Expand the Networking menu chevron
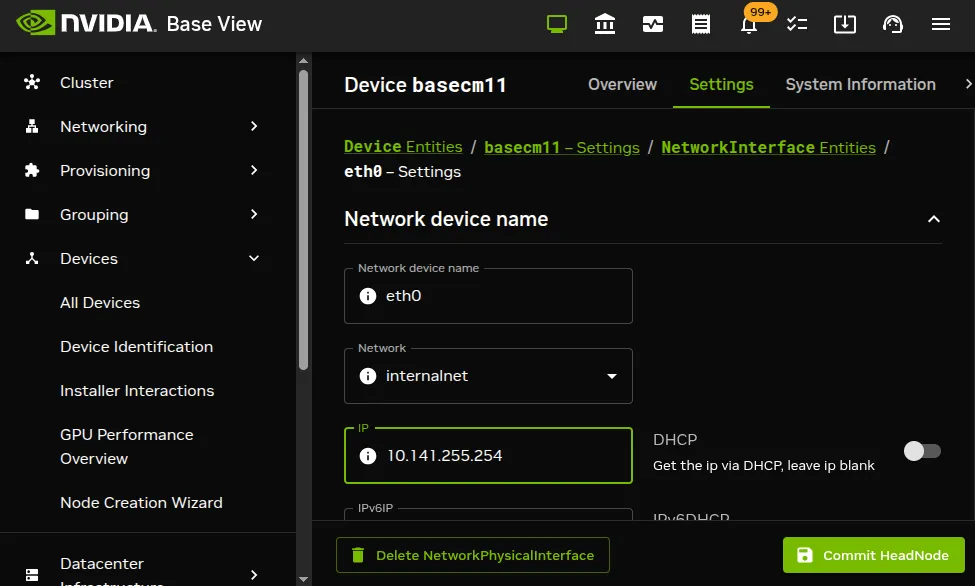 click(254, 126)
